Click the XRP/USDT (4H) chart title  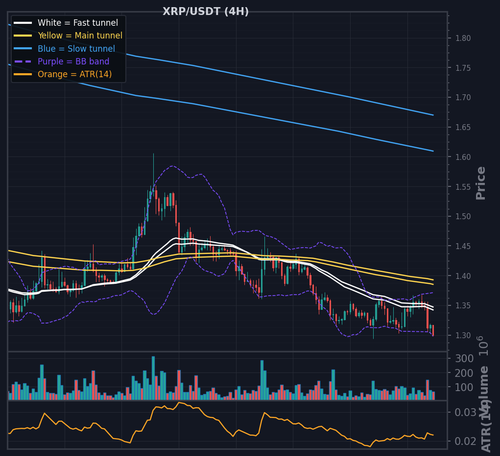click(x=205, y=11)
